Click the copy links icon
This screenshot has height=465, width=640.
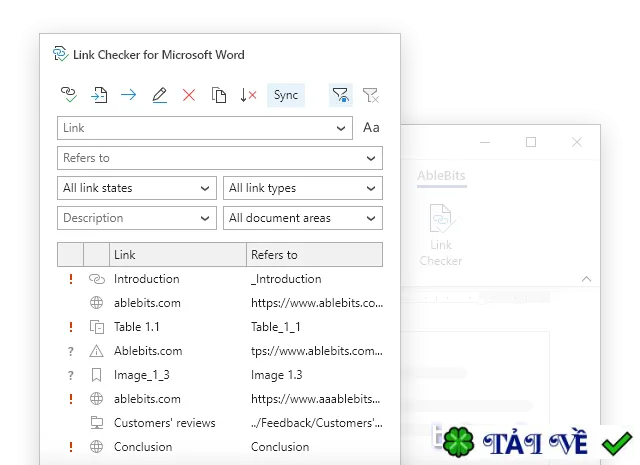point(219,95)
